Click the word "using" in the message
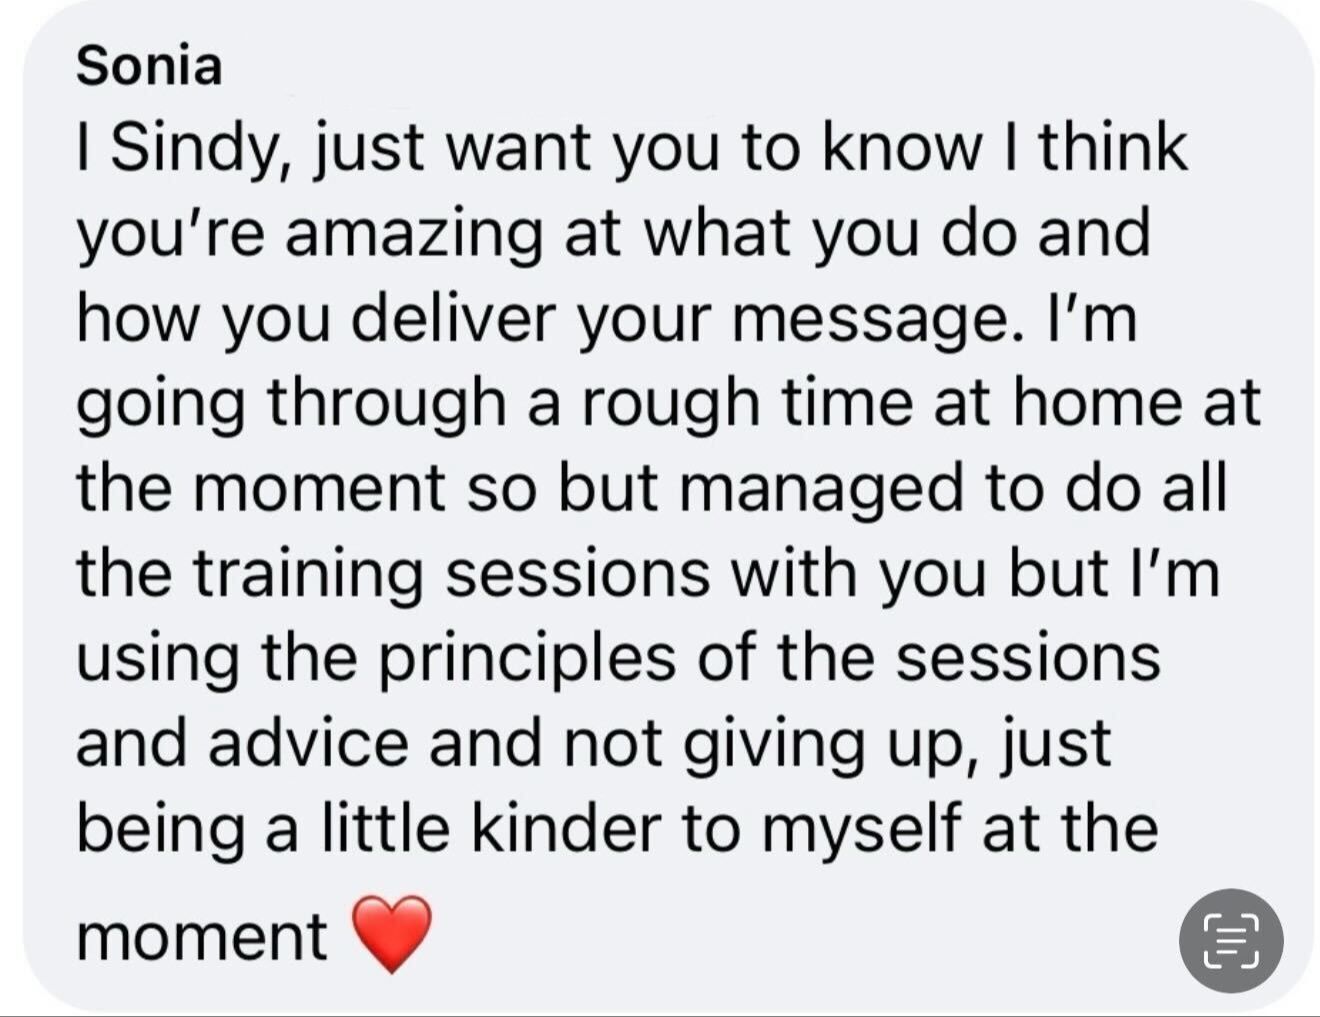Viewport: 1320px width, 1017px height. (x=158, y=662)
